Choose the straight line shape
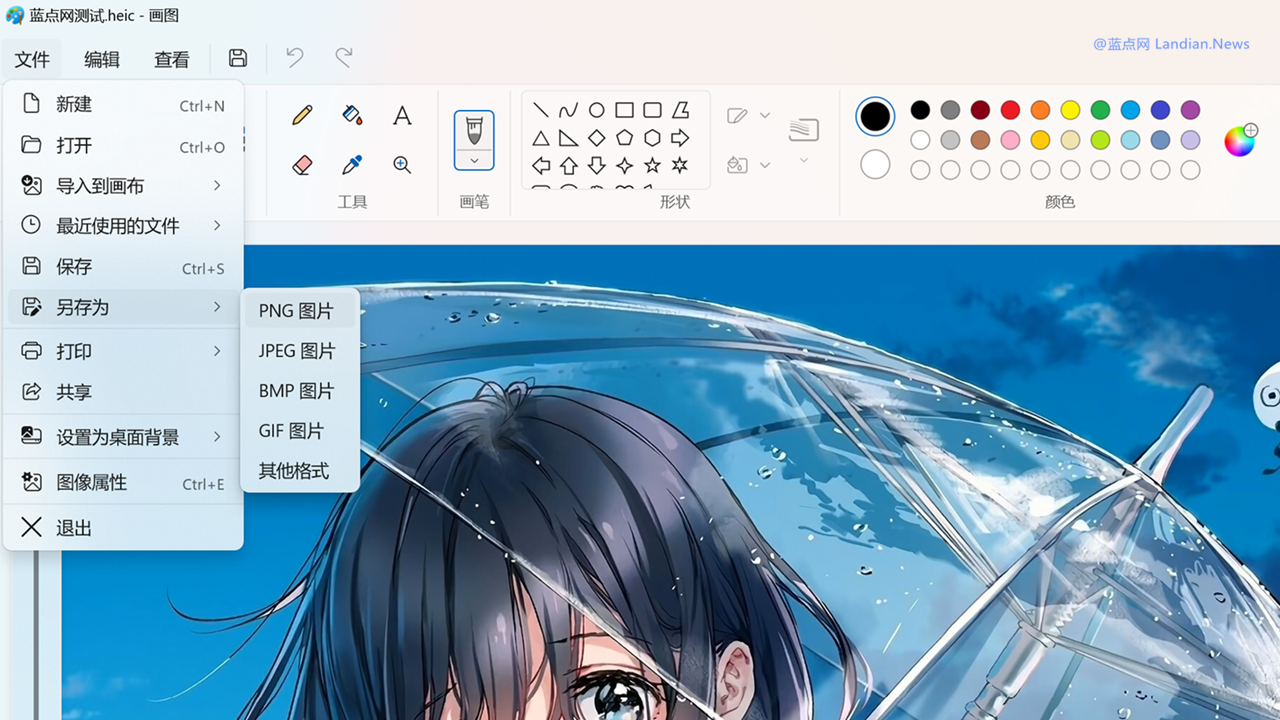This screenshot has width=1280, height=720. tap(541, 110)
